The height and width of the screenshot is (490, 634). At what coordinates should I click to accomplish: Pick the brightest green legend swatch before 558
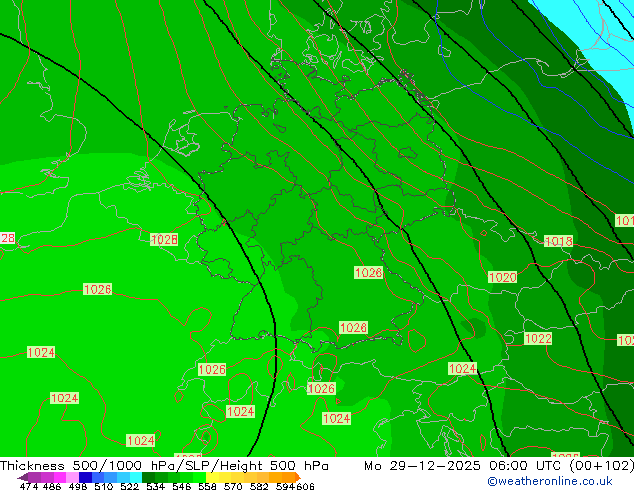199,477
